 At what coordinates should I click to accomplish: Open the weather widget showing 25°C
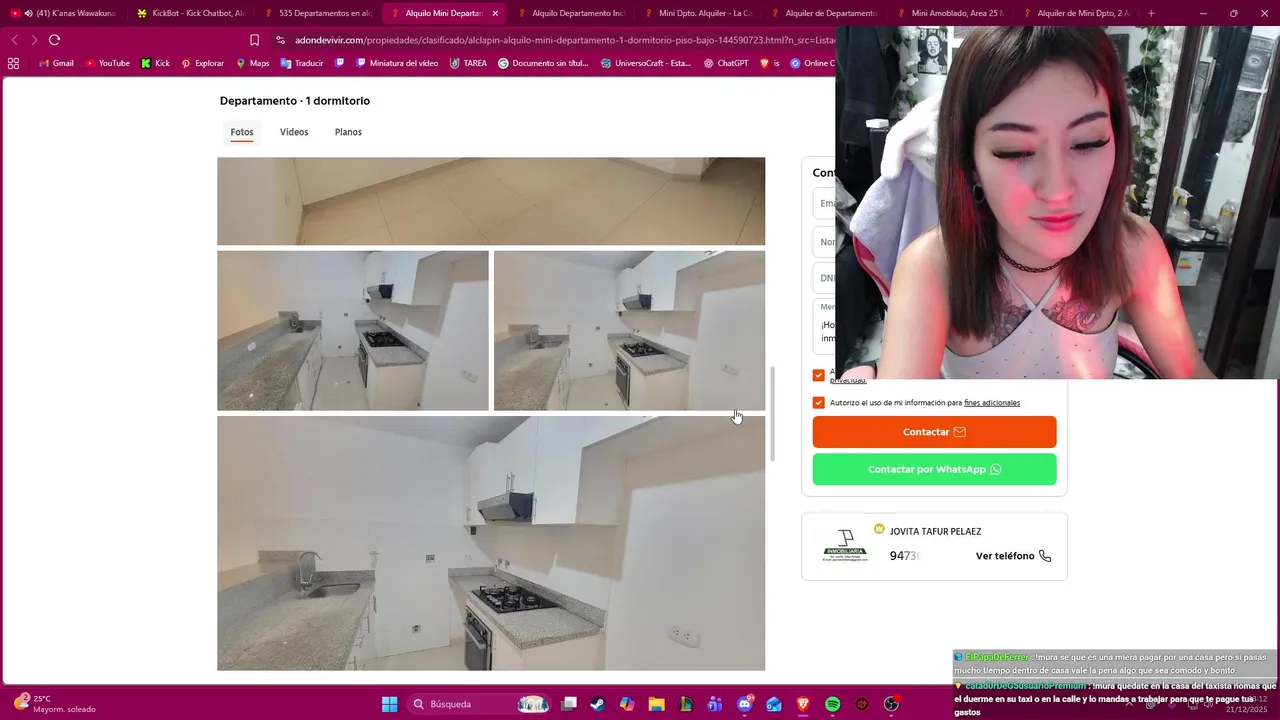tap(55, 704)
